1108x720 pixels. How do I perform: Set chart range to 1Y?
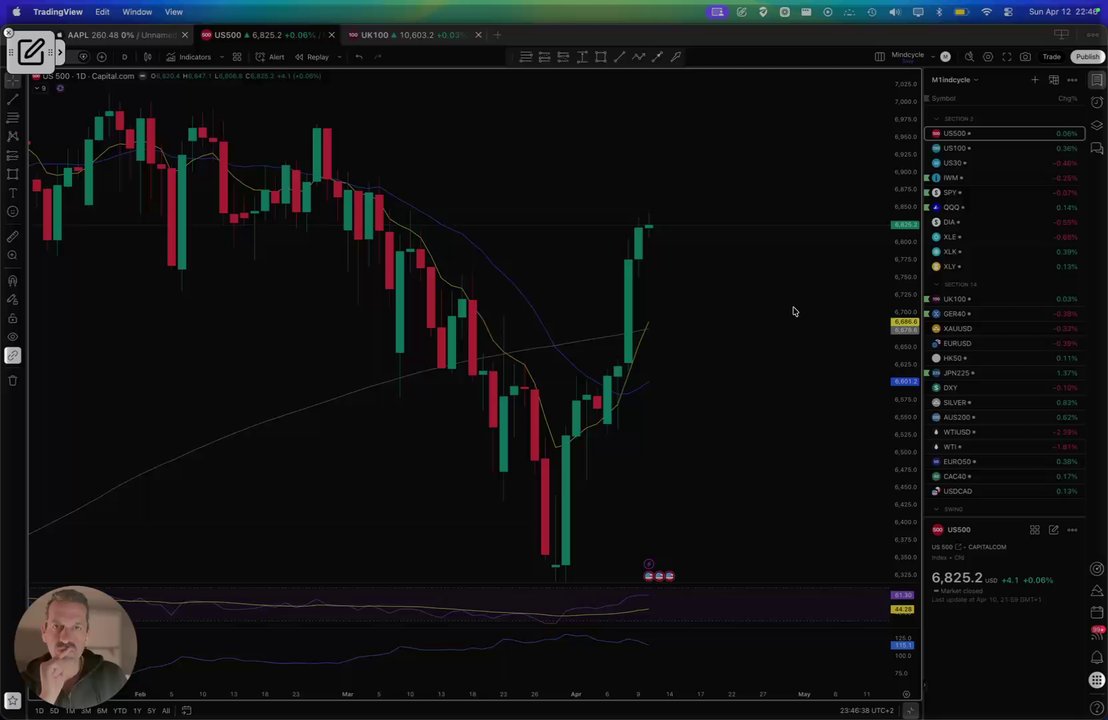click(x=137, y=711)
